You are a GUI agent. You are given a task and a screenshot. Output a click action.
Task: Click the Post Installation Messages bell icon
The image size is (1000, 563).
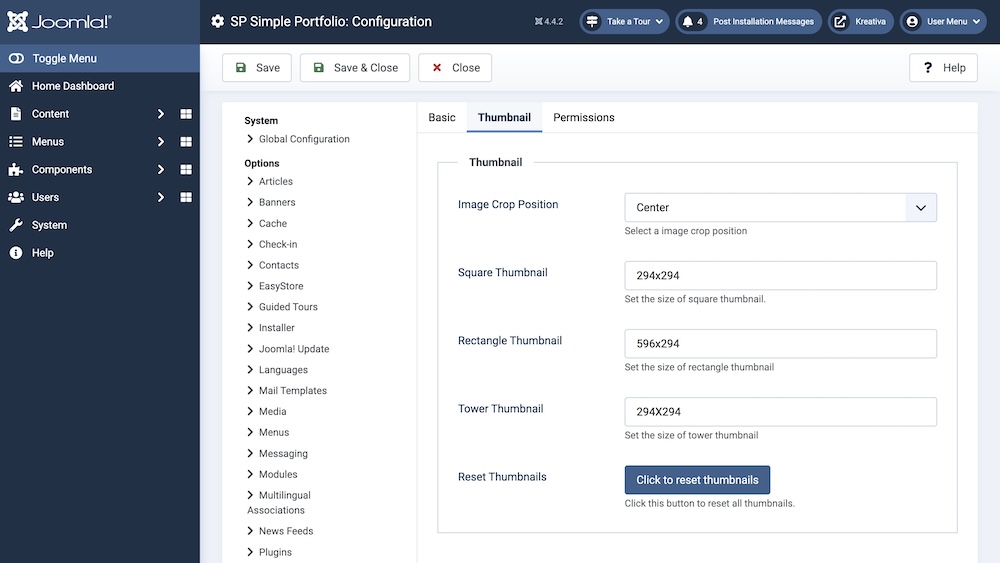coord(689,21)
